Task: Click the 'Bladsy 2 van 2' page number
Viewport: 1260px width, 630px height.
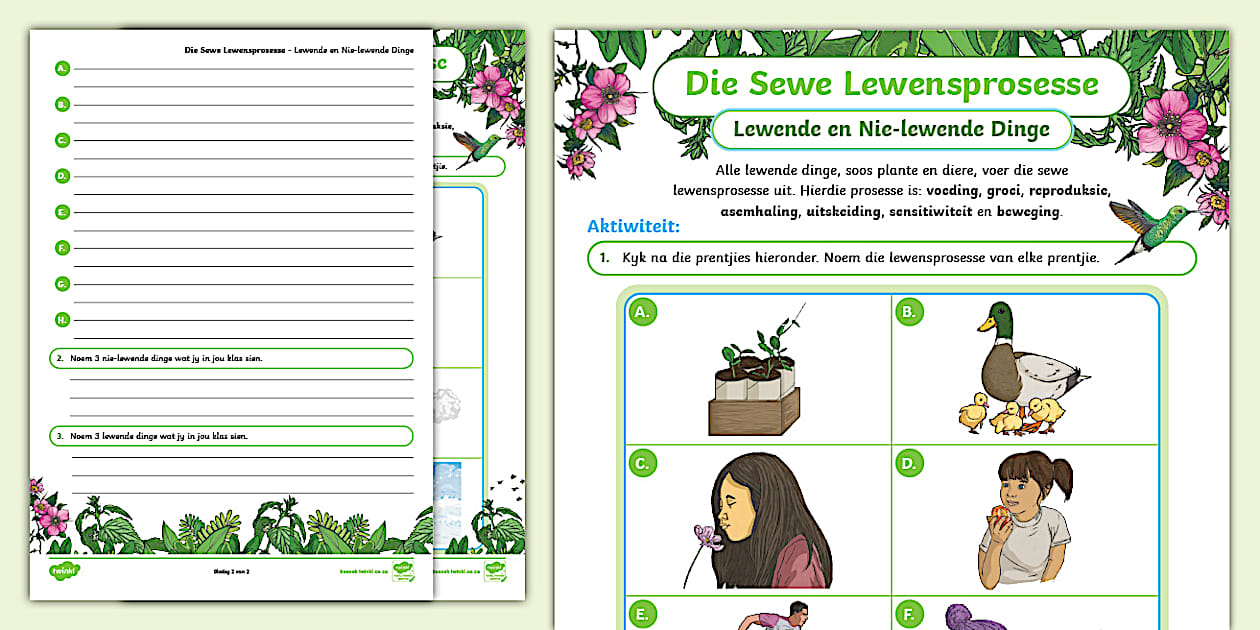Action: [230, 572]
